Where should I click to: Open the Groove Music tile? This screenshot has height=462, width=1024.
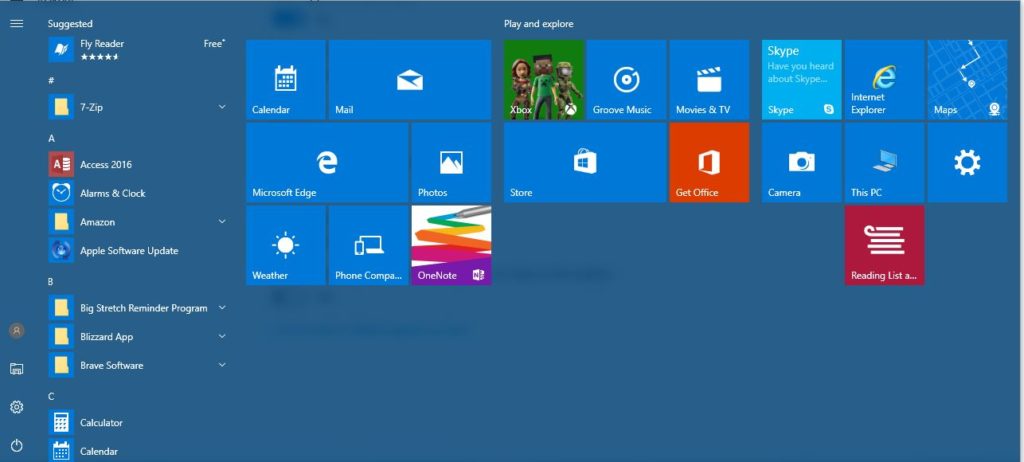[626, 79]
